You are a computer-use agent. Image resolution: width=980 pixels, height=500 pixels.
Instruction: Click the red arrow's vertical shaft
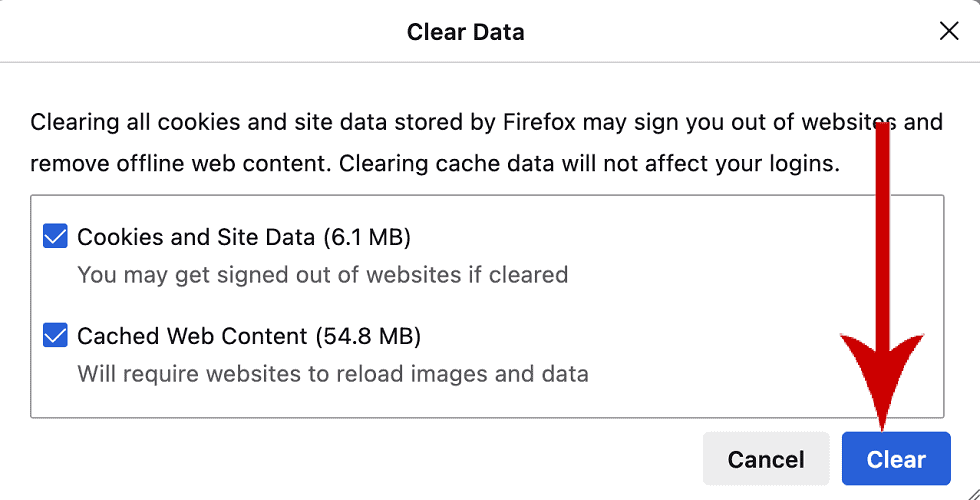pos(883,230)
